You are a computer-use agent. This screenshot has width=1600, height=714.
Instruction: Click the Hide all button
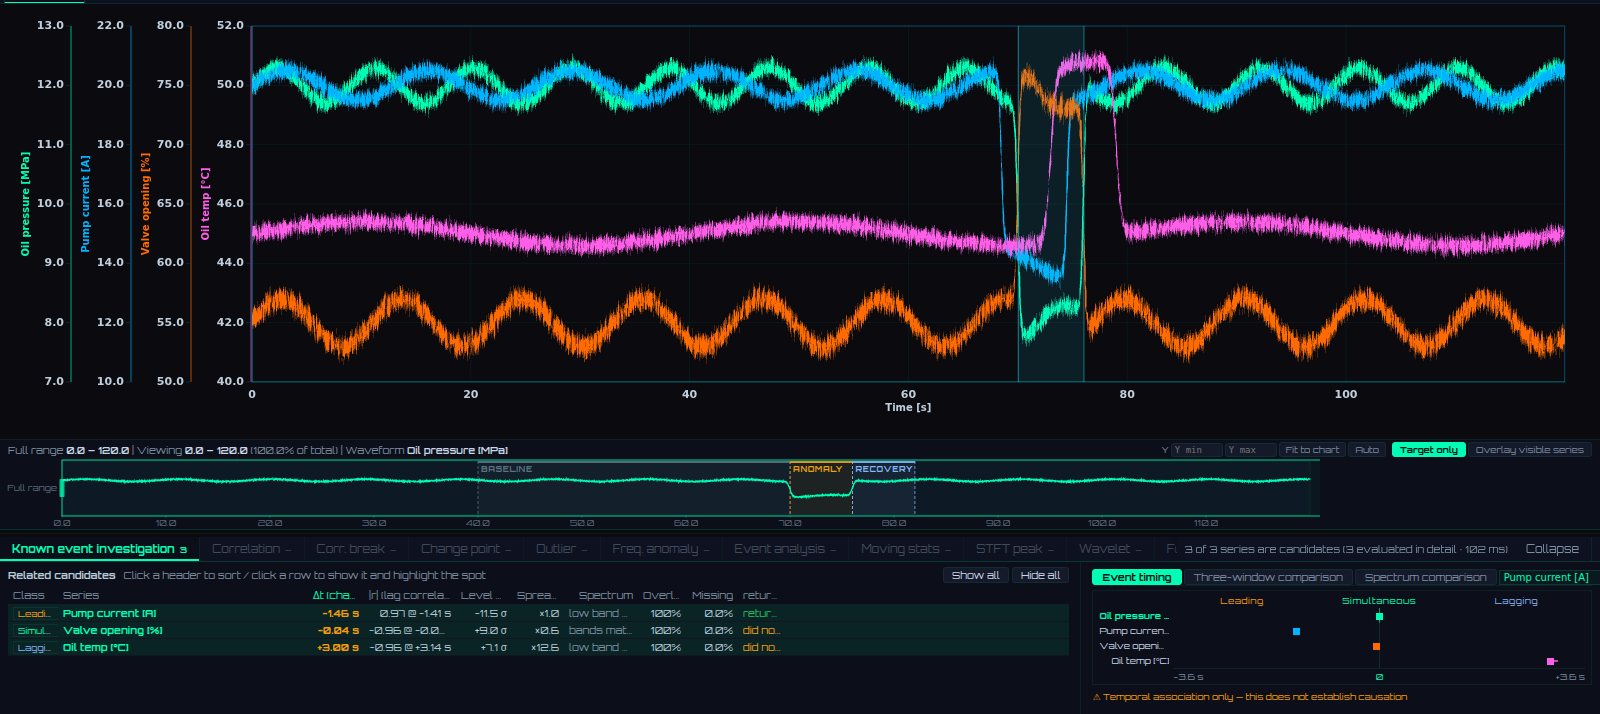[x=1040, y=575]
